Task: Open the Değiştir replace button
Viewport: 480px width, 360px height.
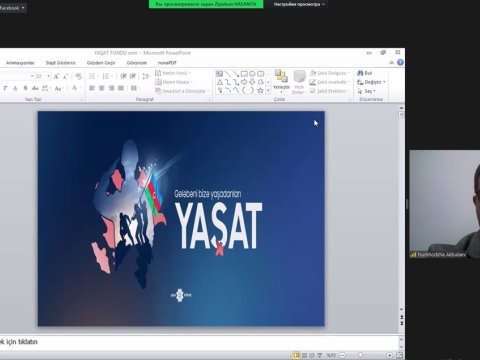Action: 371,82
